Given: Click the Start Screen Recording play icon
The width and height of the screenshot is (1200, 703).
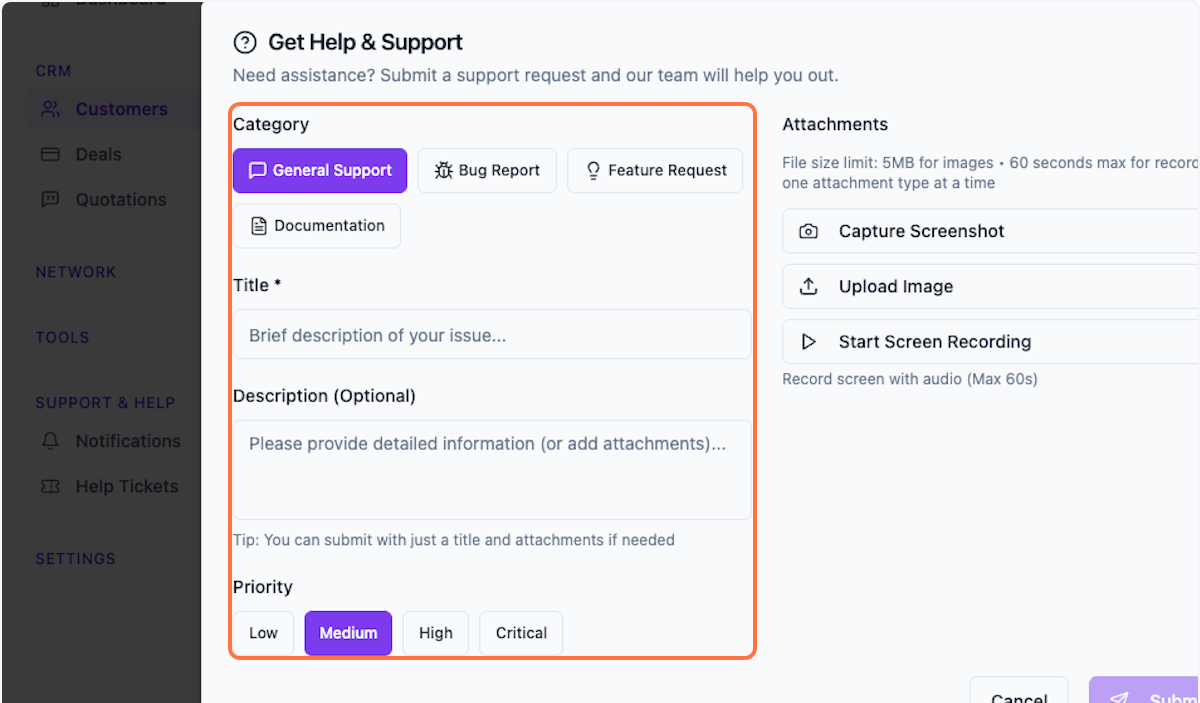Looking at the screenshot, I should (x=808, y=341).
